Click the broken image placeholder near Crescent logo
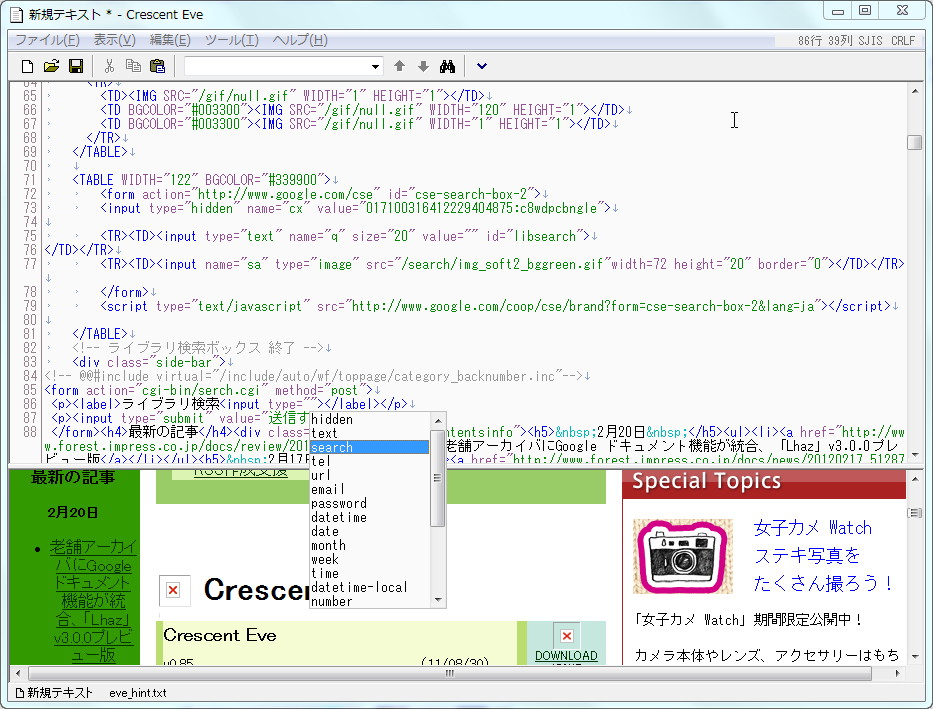The width and height of the screenshot is (933, 709). [x=173, y=590]
